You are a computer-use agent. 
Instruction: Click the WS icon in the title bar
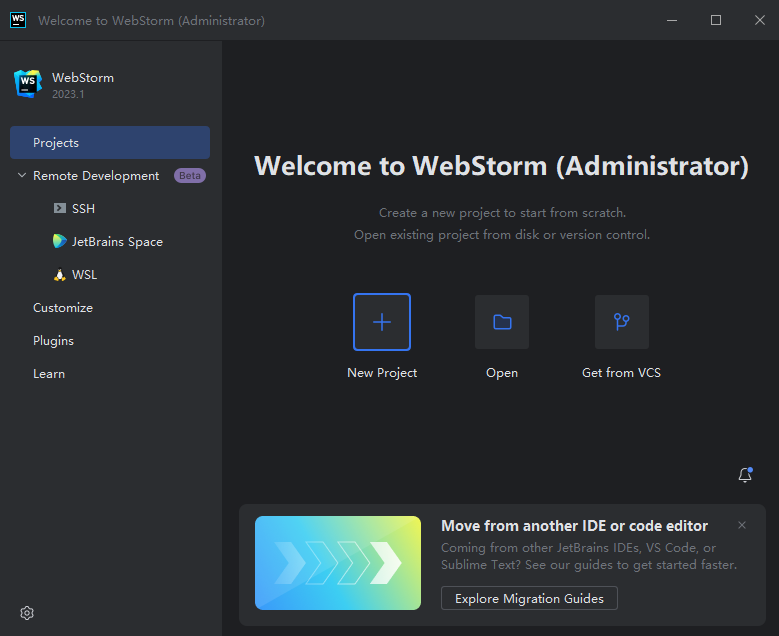[x=18, y=20]
